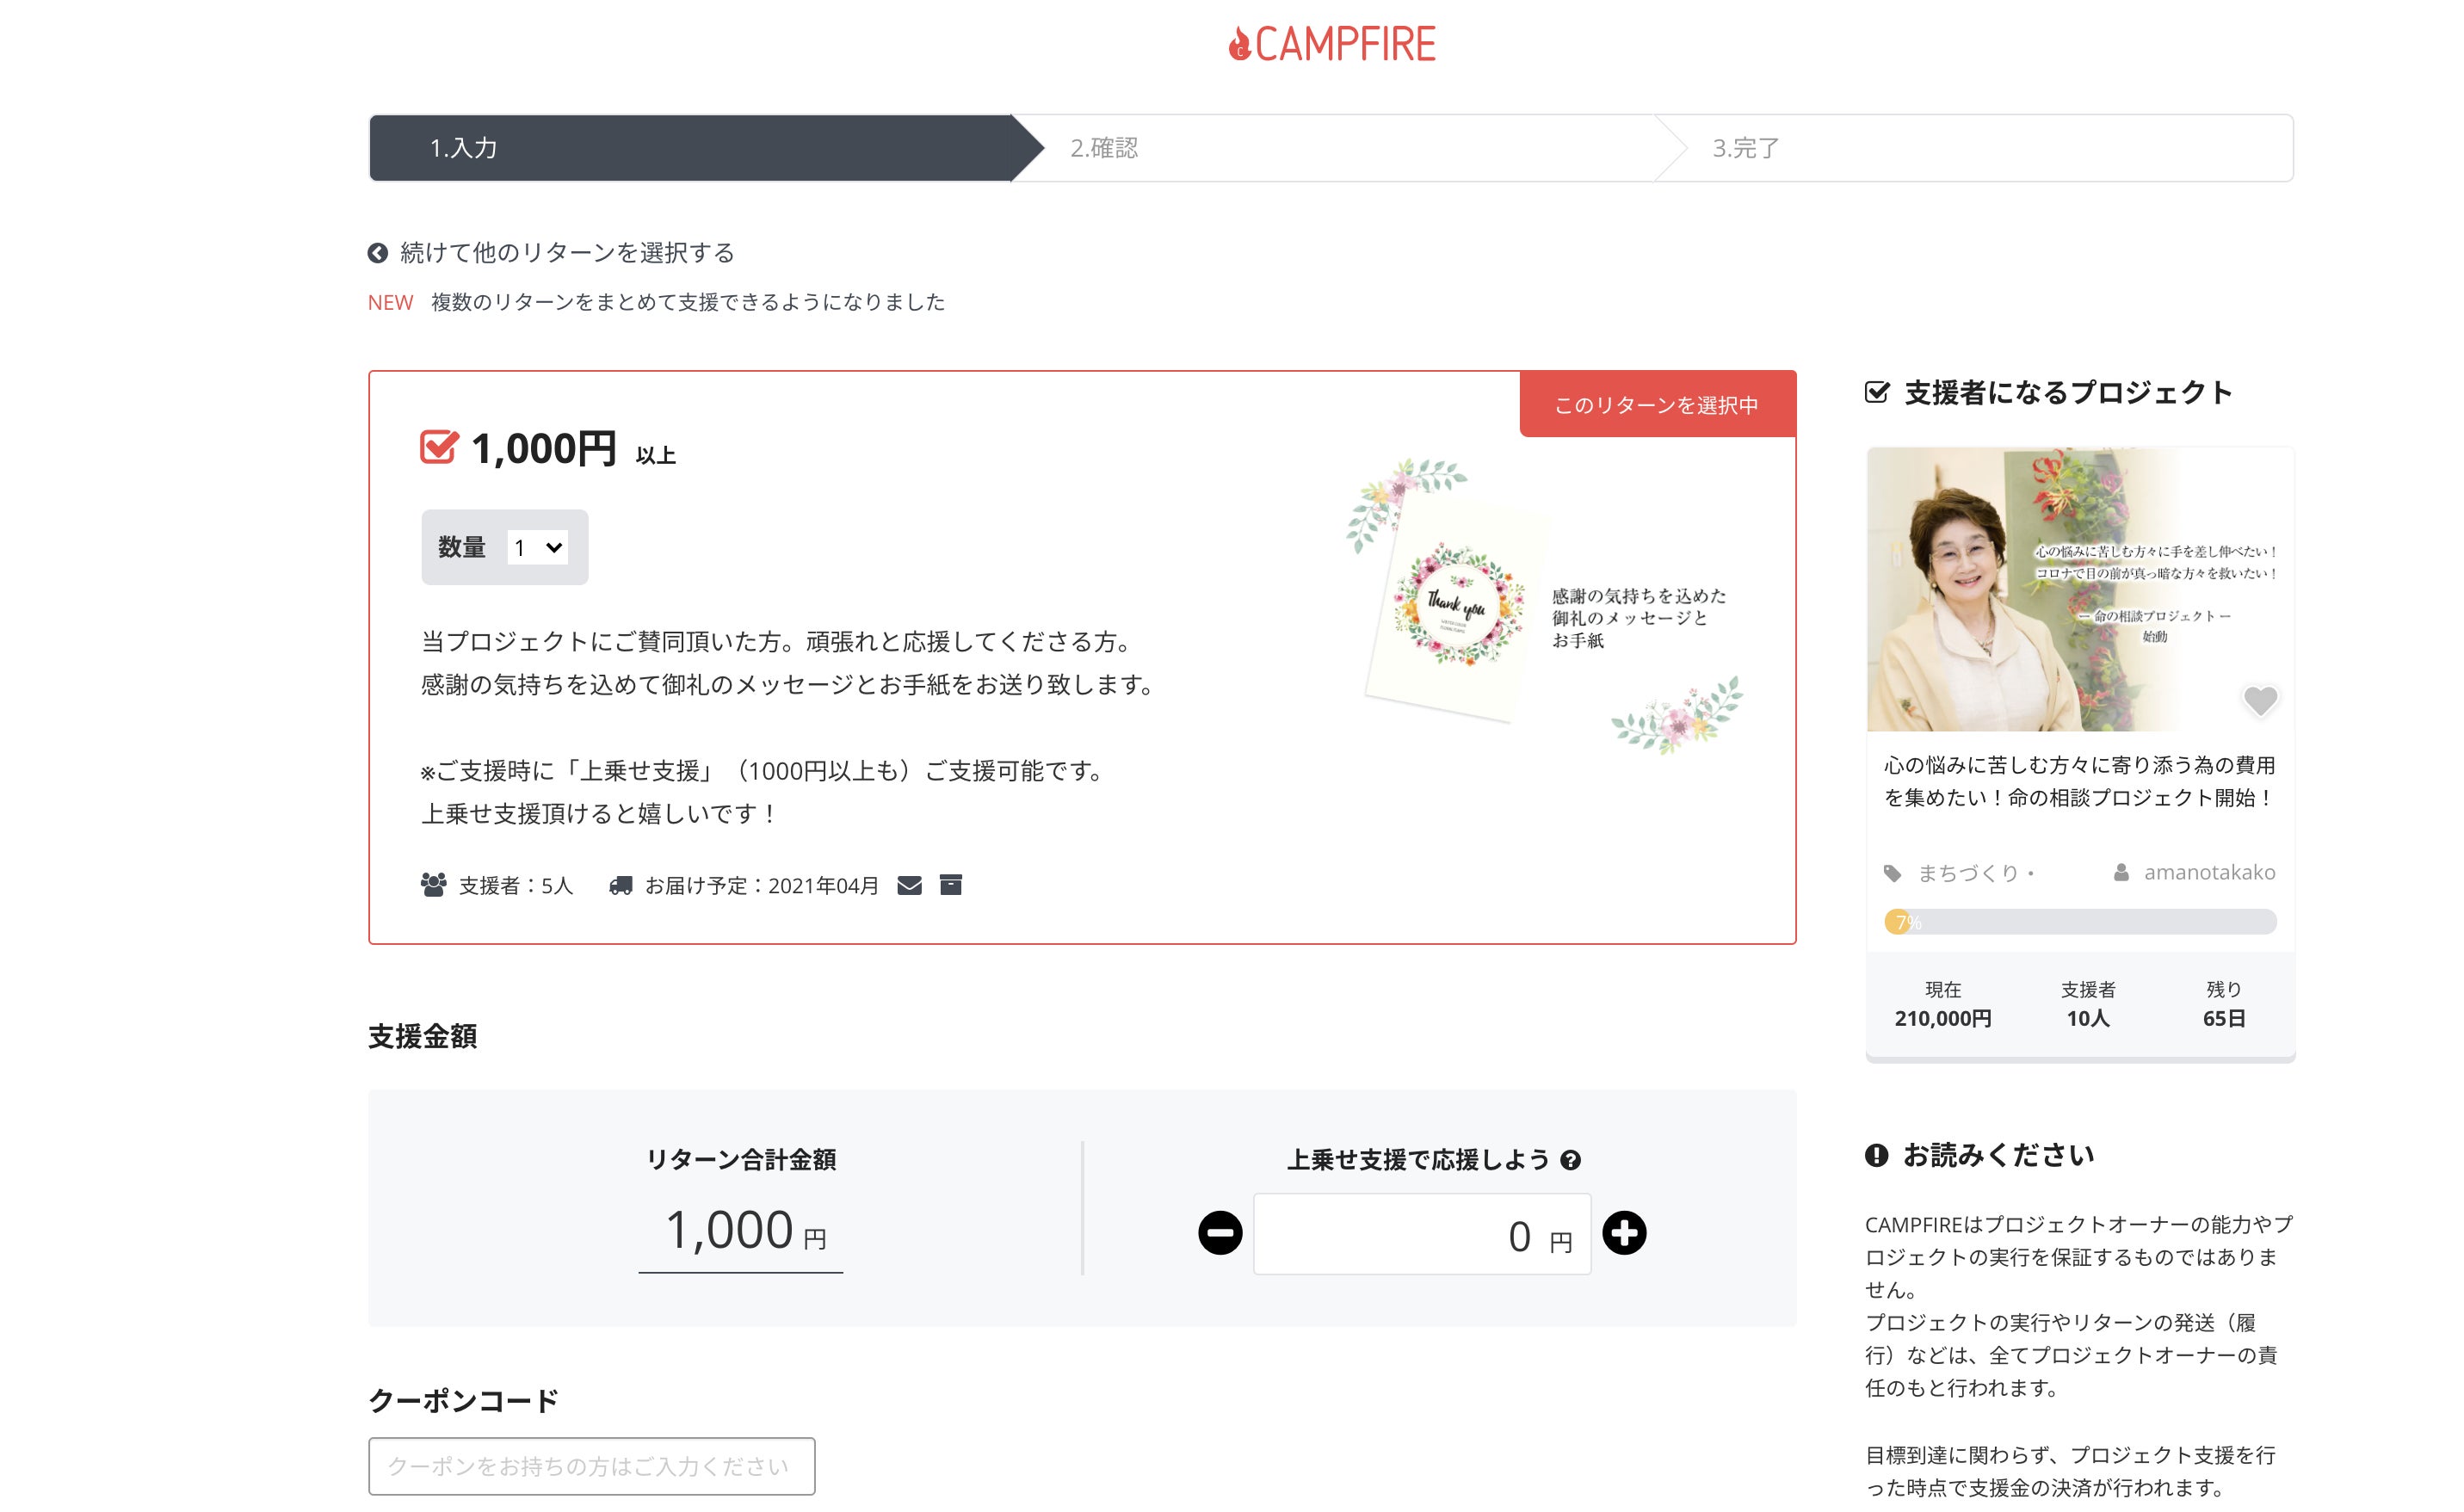Click the delivery truck icon beside お届け予定
Image resolution: width=2464 pixels, height=1512 pixels.
pyautogui.click(x=621, y=885)
